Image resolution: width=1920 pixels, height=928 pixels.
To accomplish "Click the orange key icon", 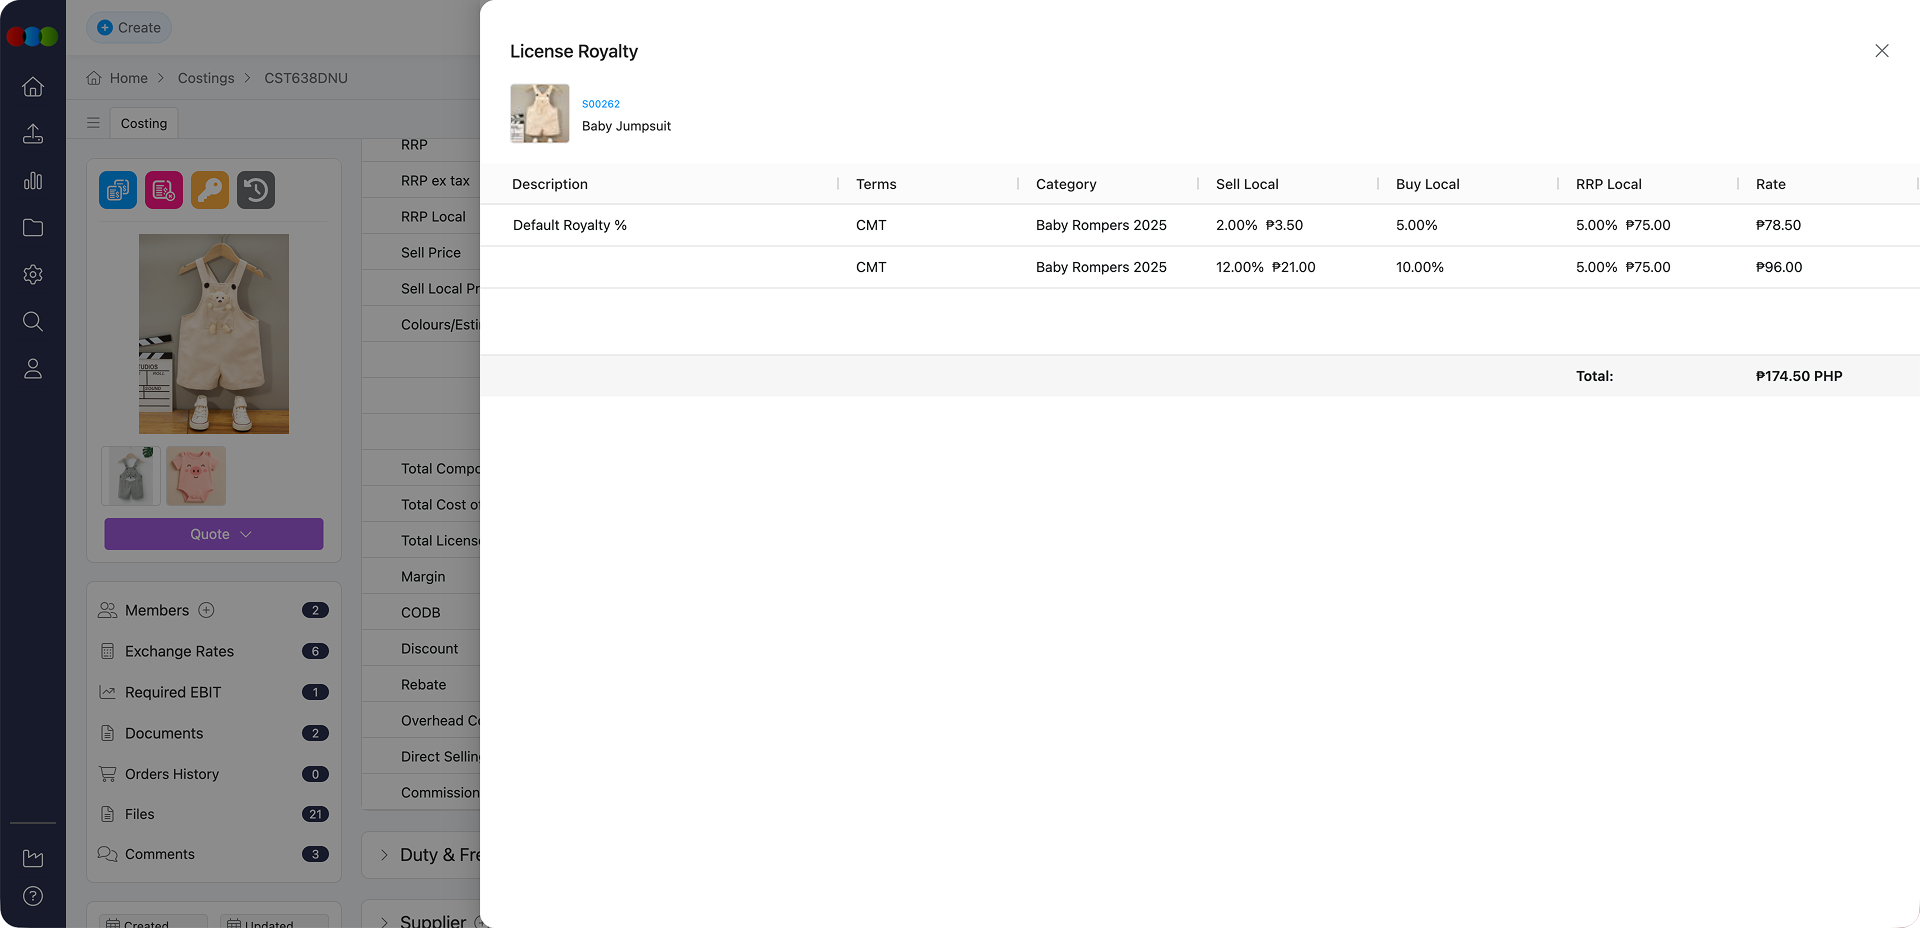I will tap(210, 190).
